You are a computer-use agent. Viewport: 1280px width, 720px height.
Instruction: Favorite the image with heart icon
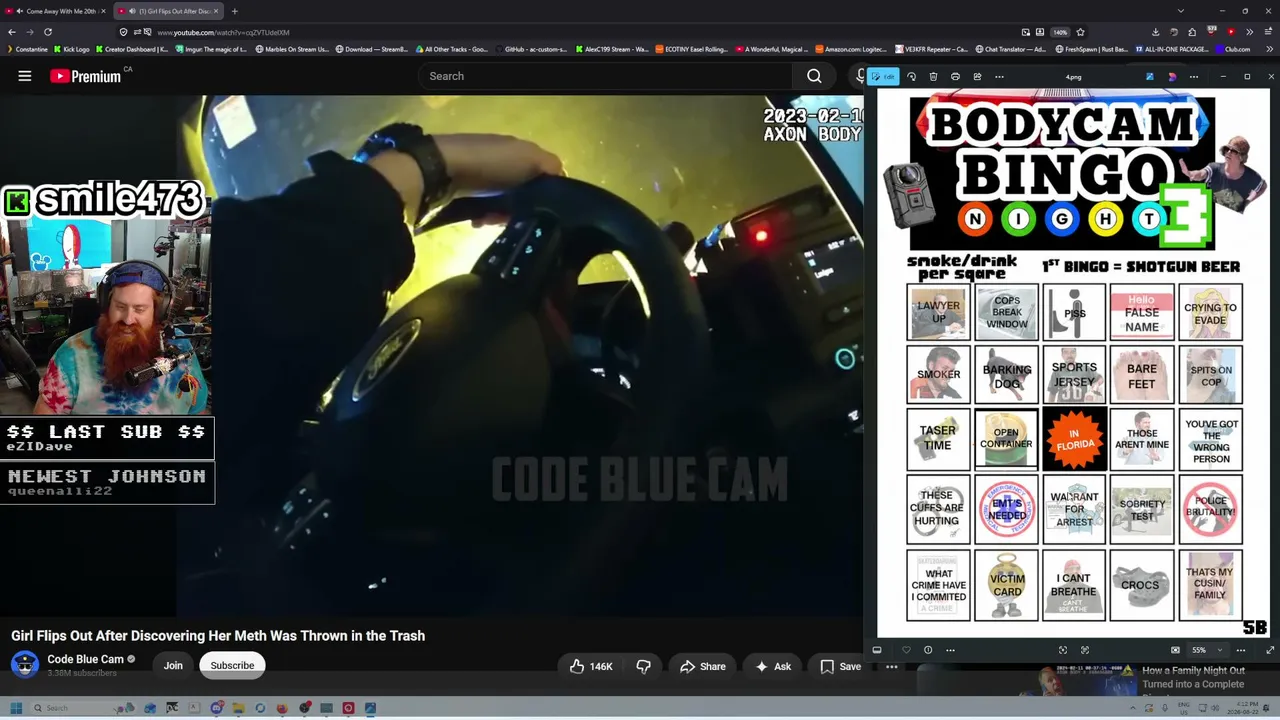tap(906, 650)
